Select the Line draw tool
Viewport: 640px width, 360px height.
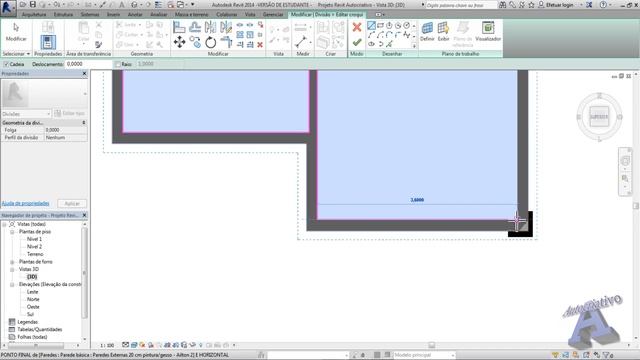tap(371, 26)
